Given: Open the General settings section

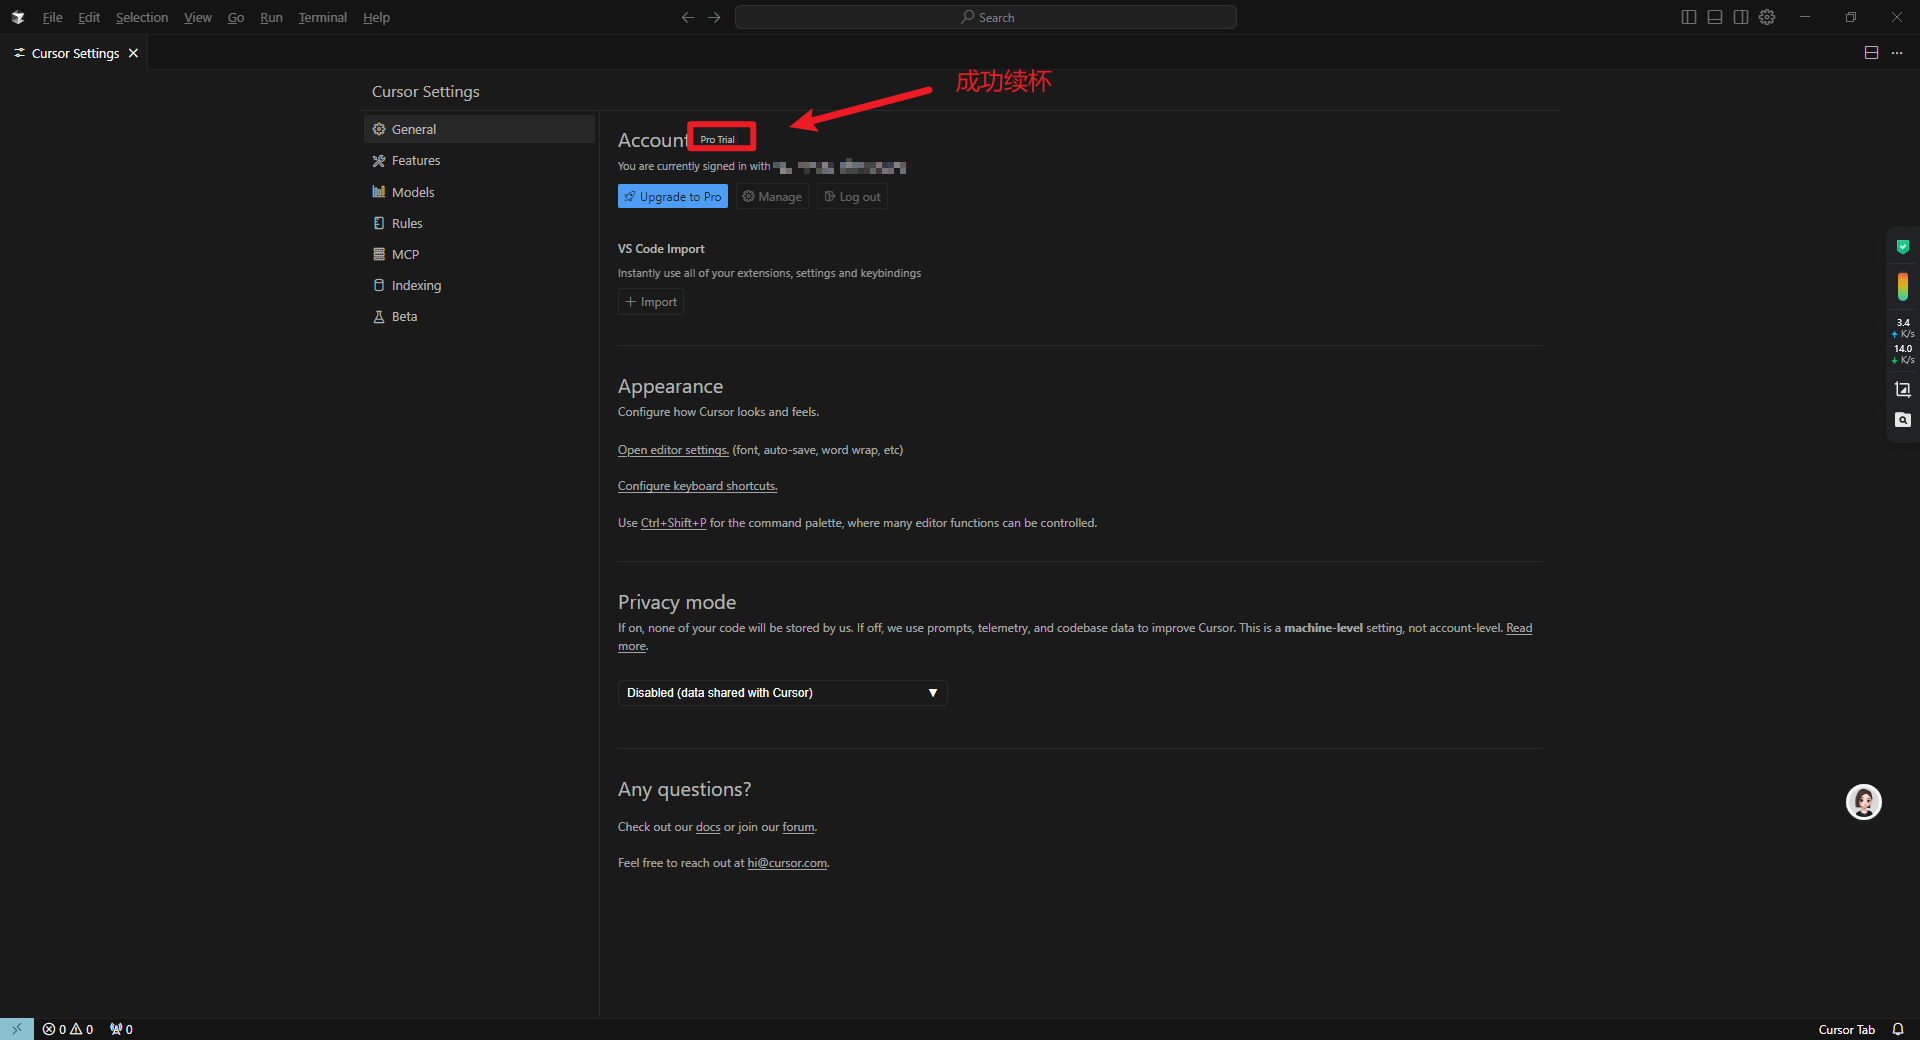Looking at the screenshot, I should coord(479,129).
